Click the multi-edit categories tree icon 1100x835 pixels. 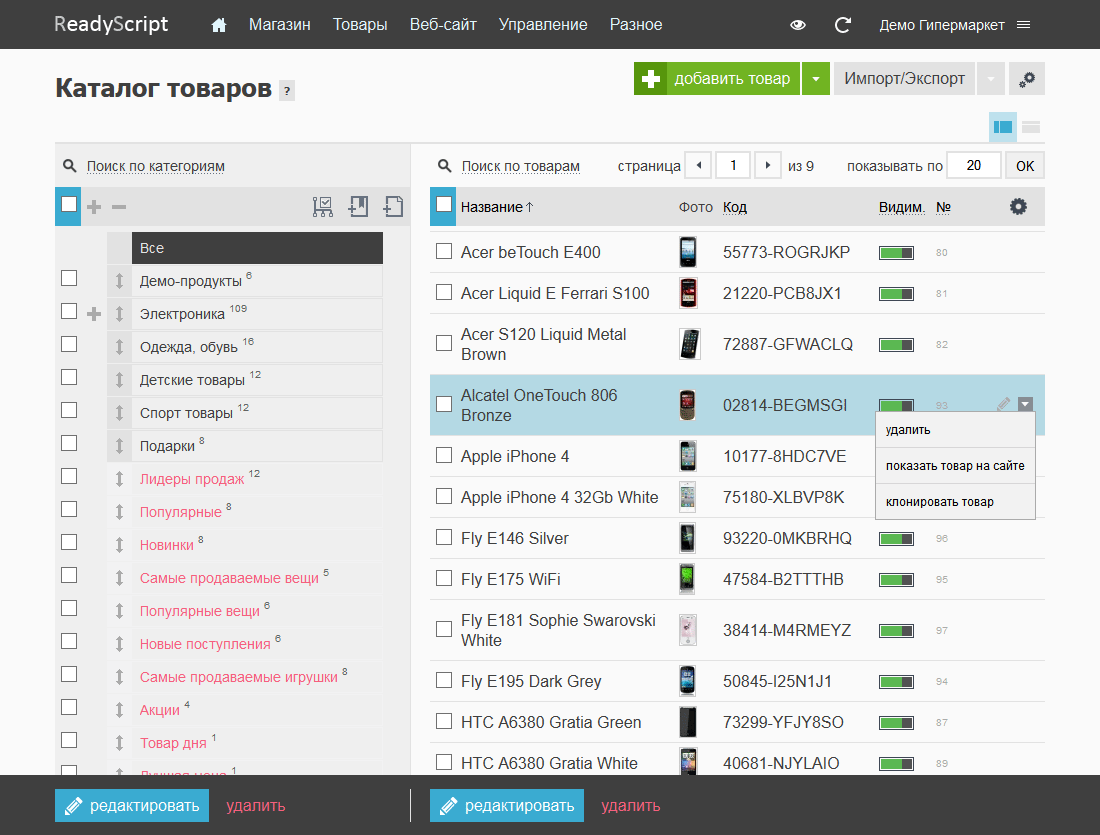click(323, 206)
